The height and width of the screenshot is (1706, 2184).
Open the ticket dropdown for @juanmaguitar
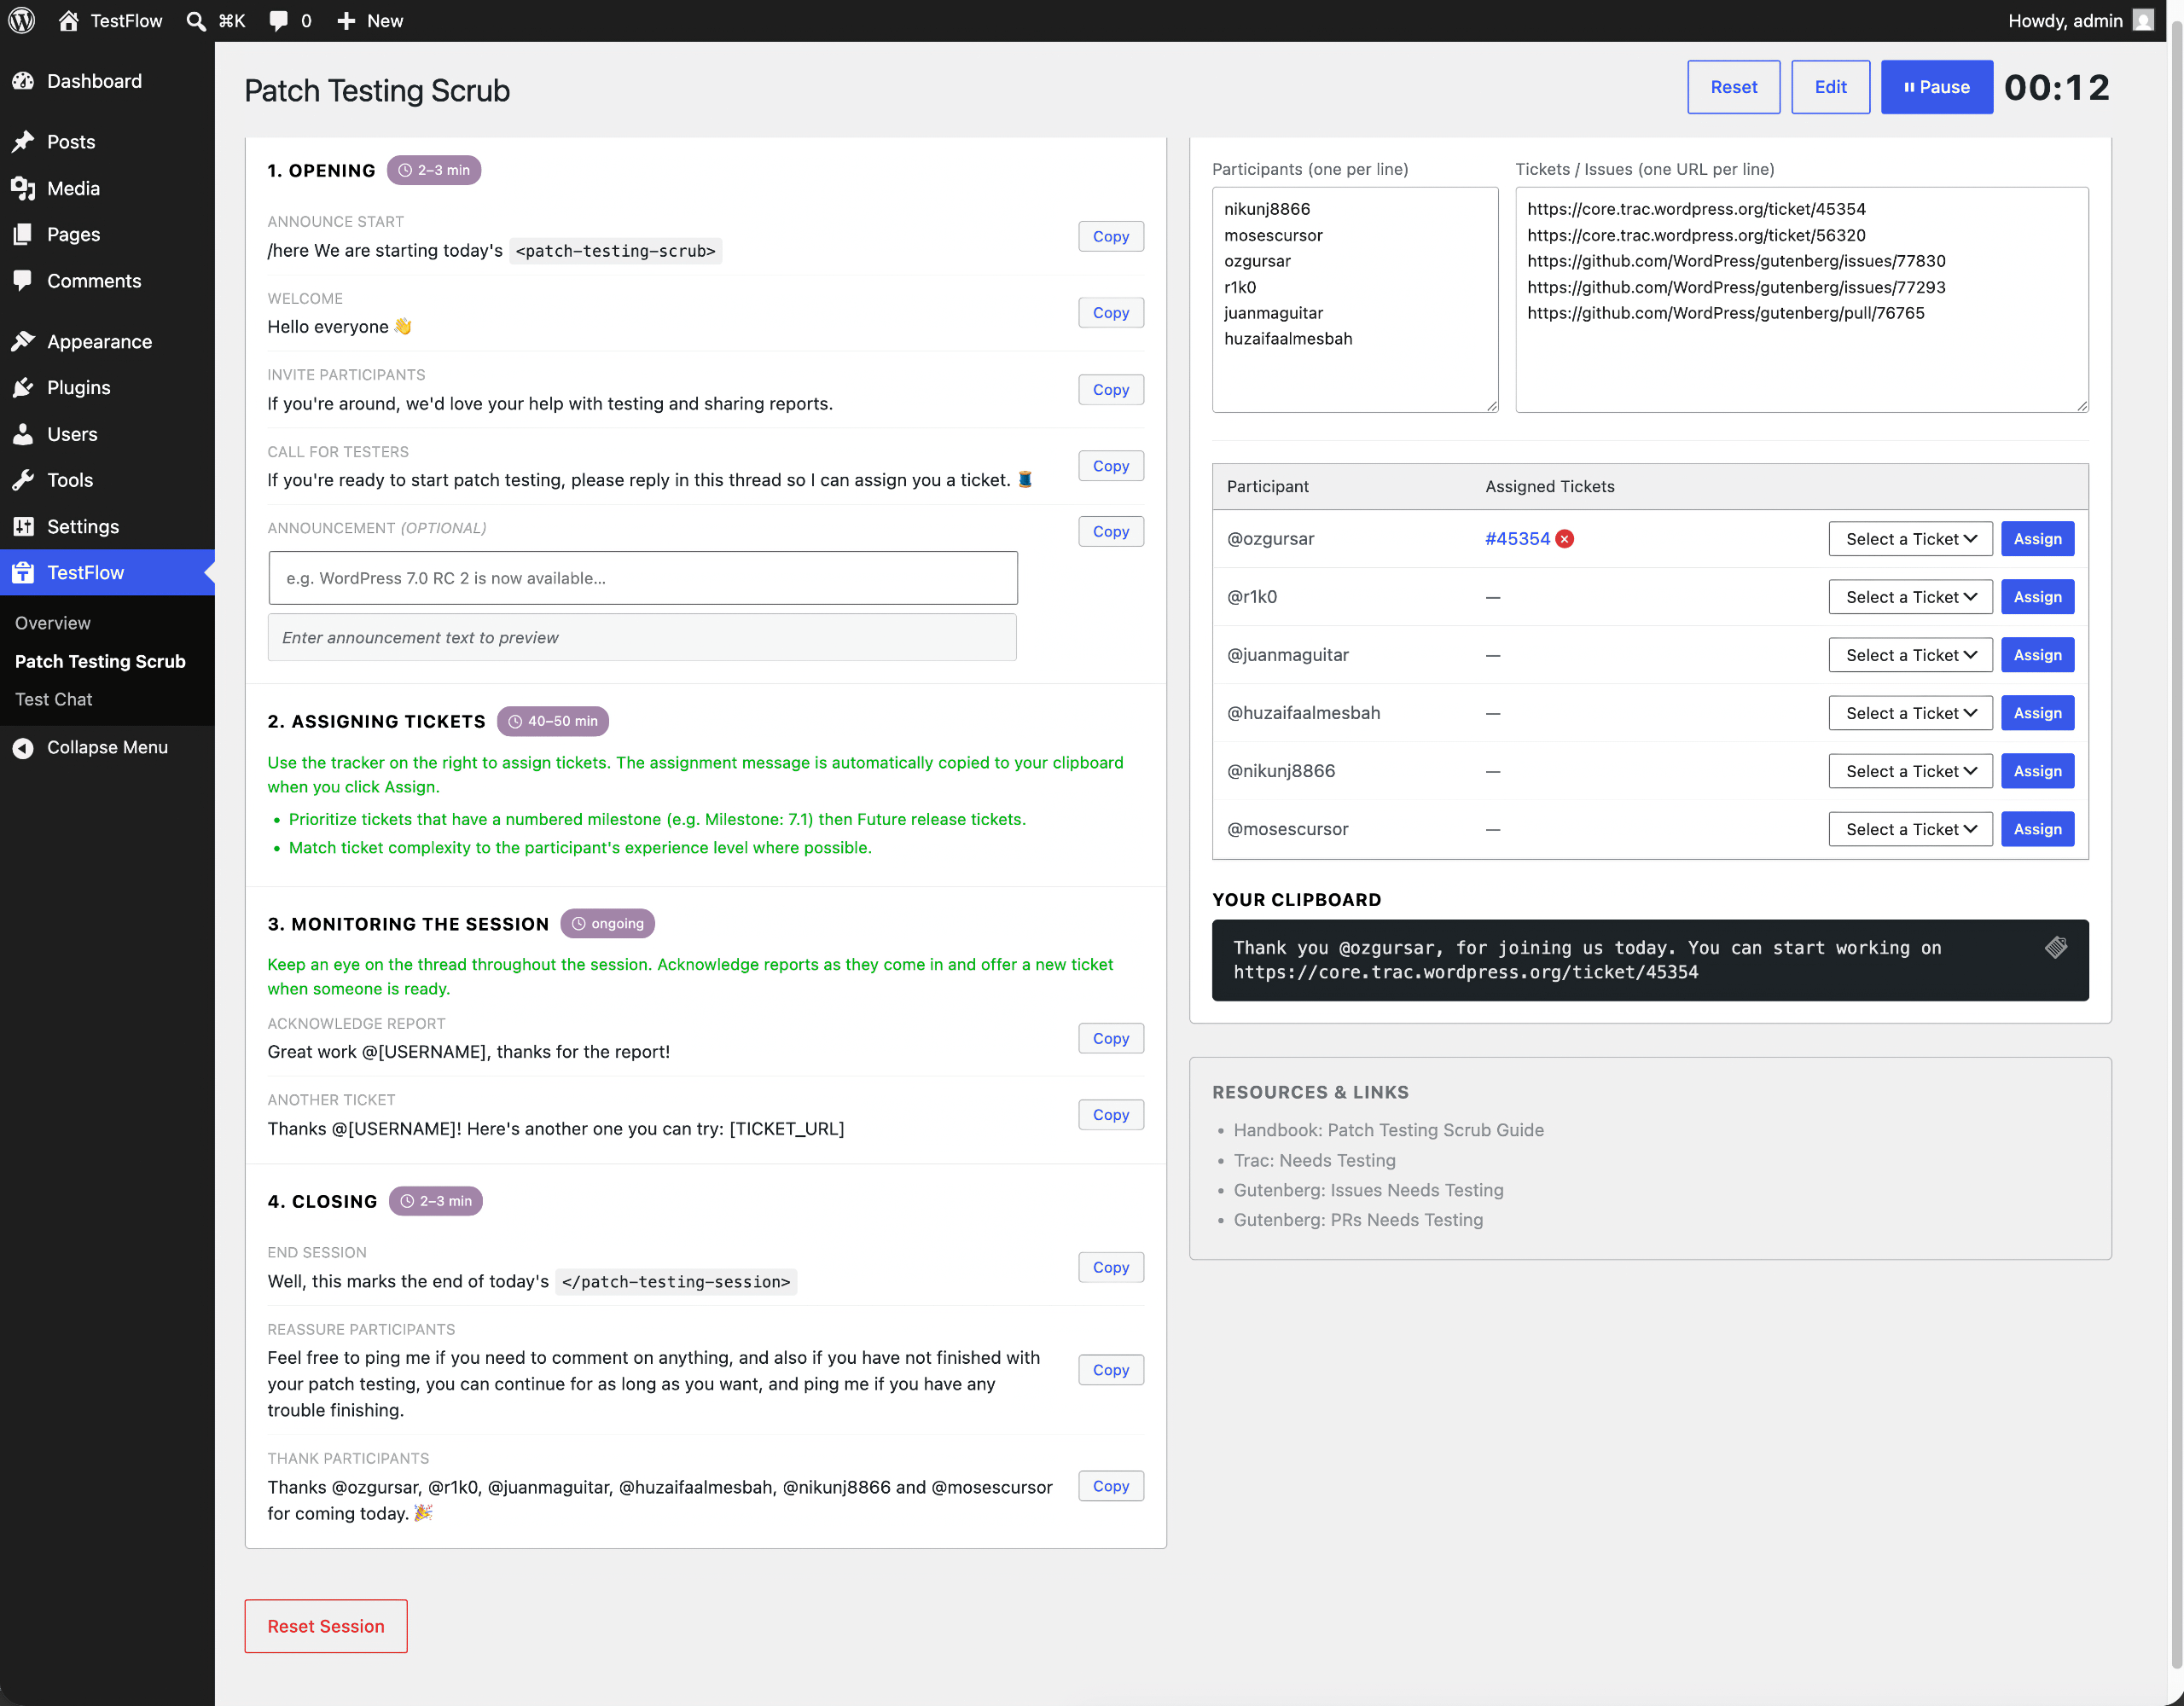pos(1910,655)
